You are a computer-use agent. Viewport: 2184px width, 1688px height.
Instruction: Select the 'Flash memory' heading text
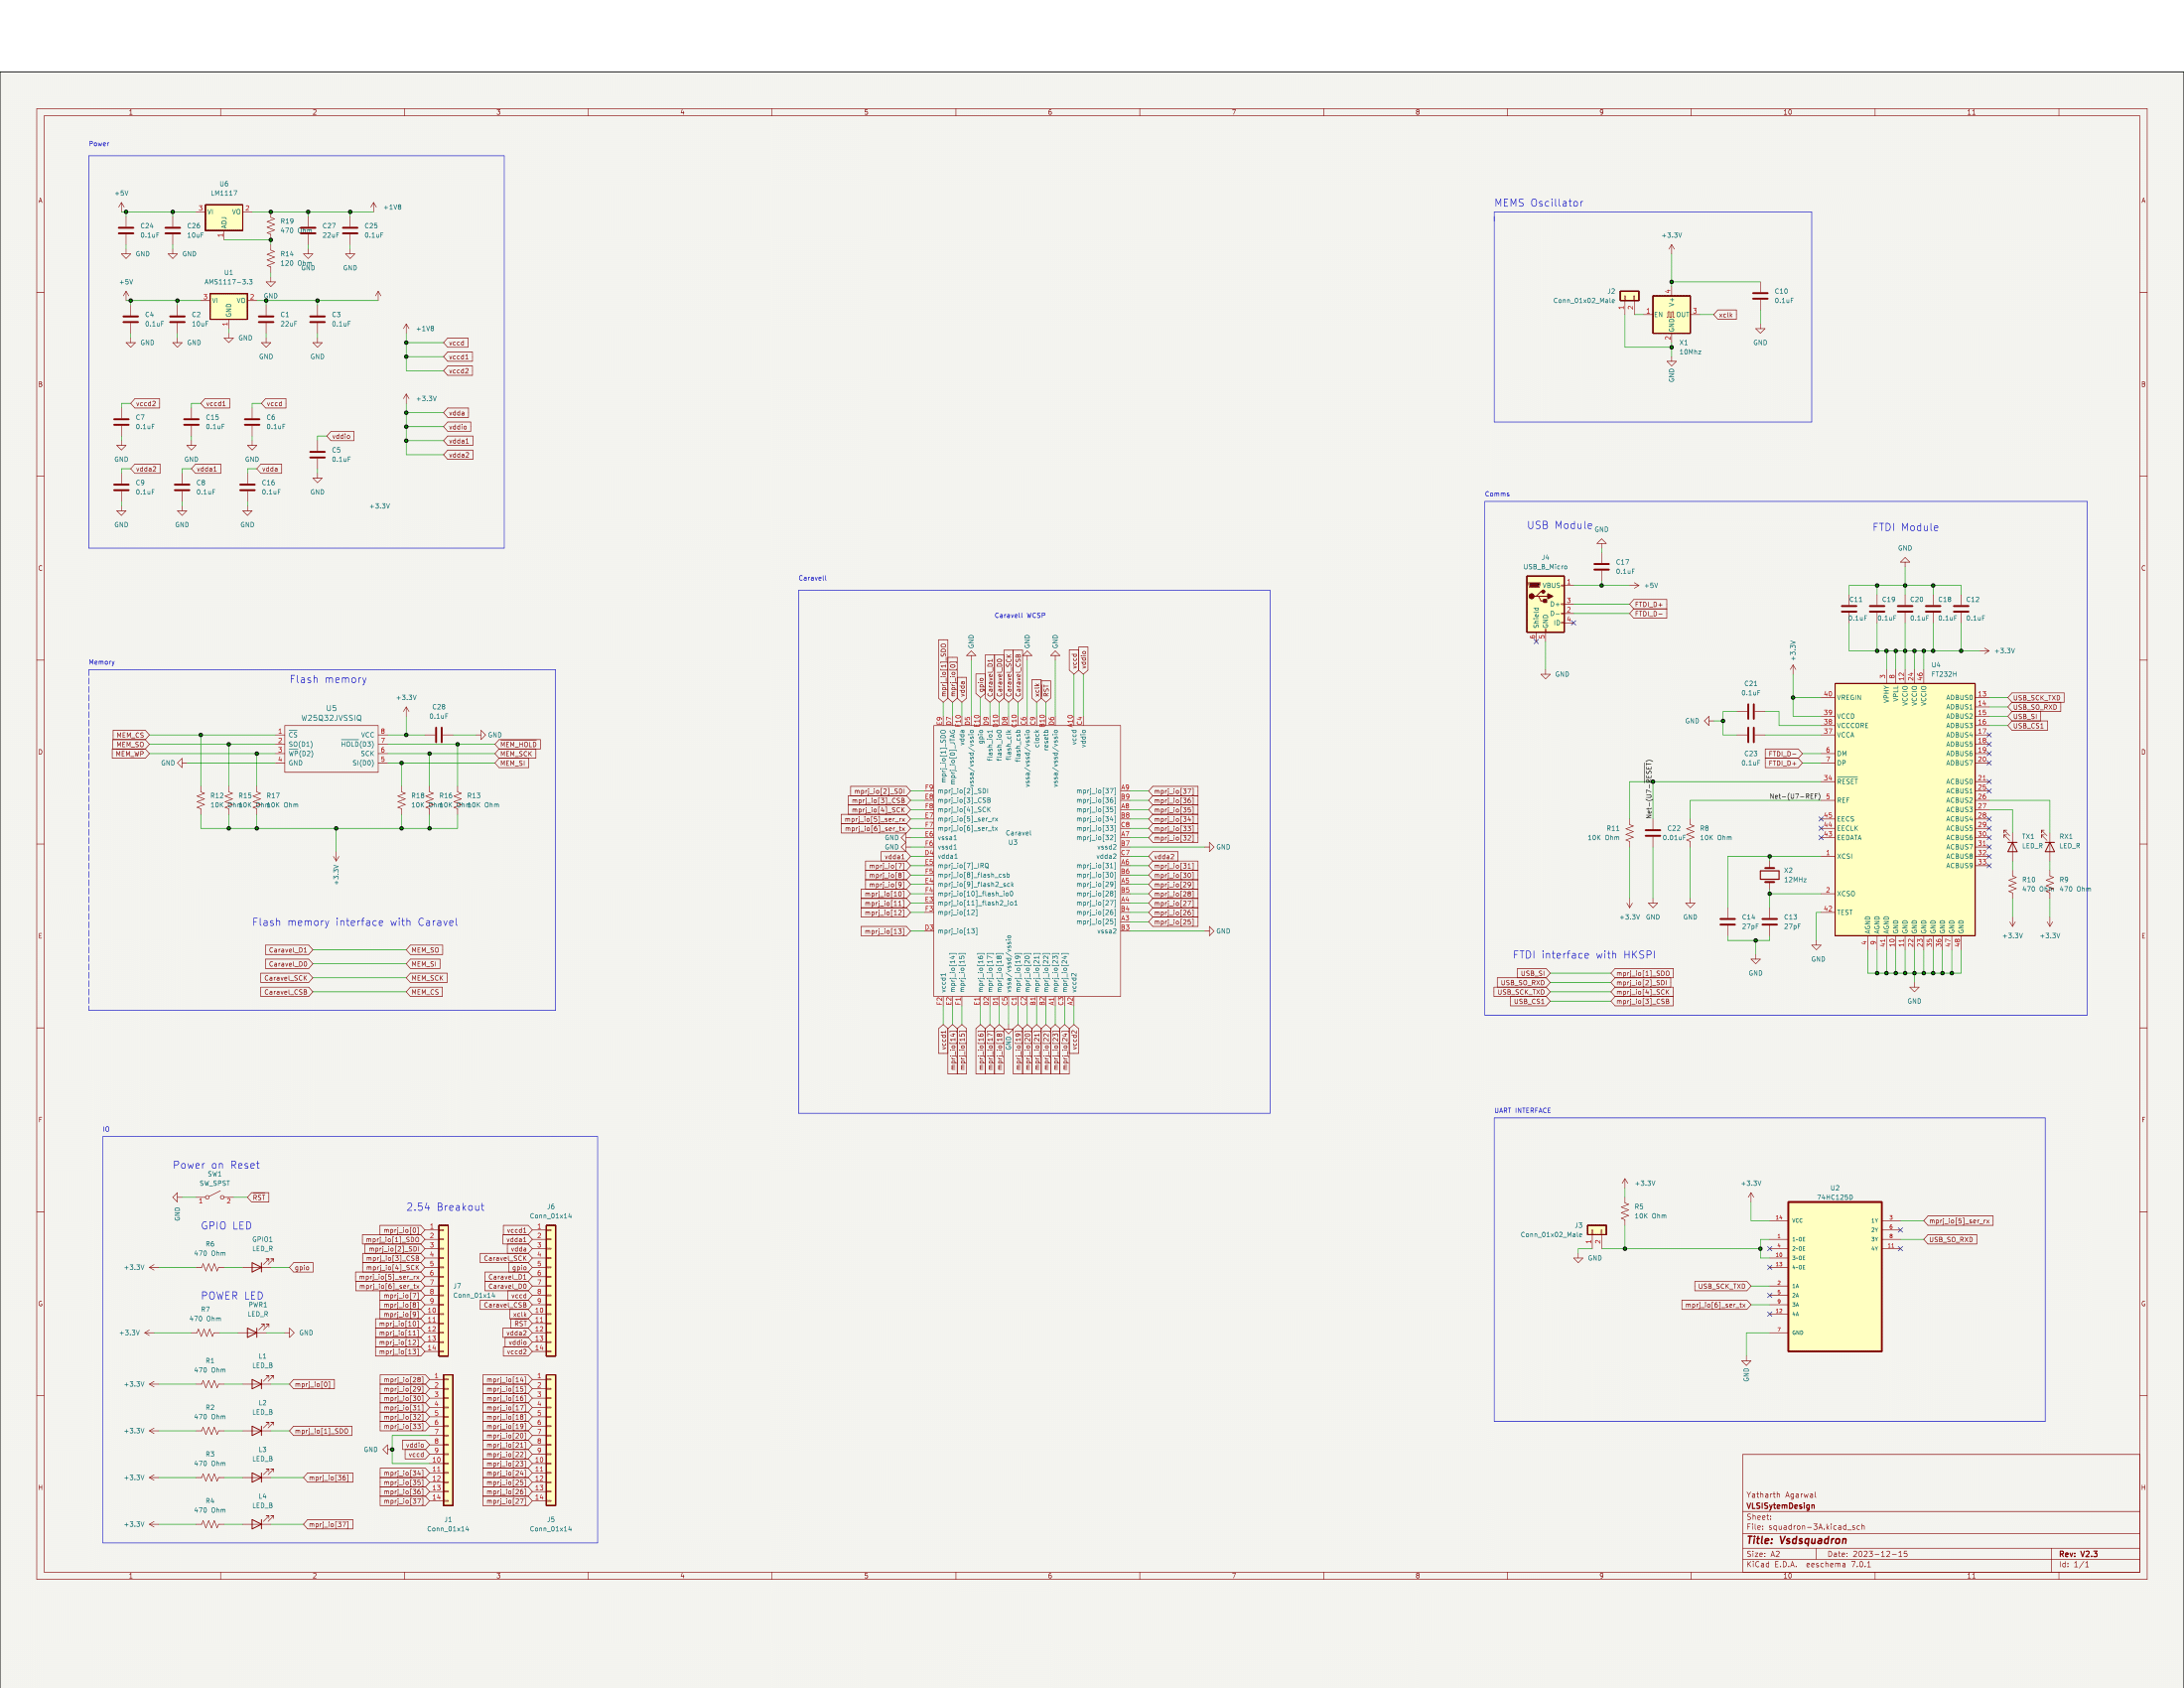click(x=328, y=679)
